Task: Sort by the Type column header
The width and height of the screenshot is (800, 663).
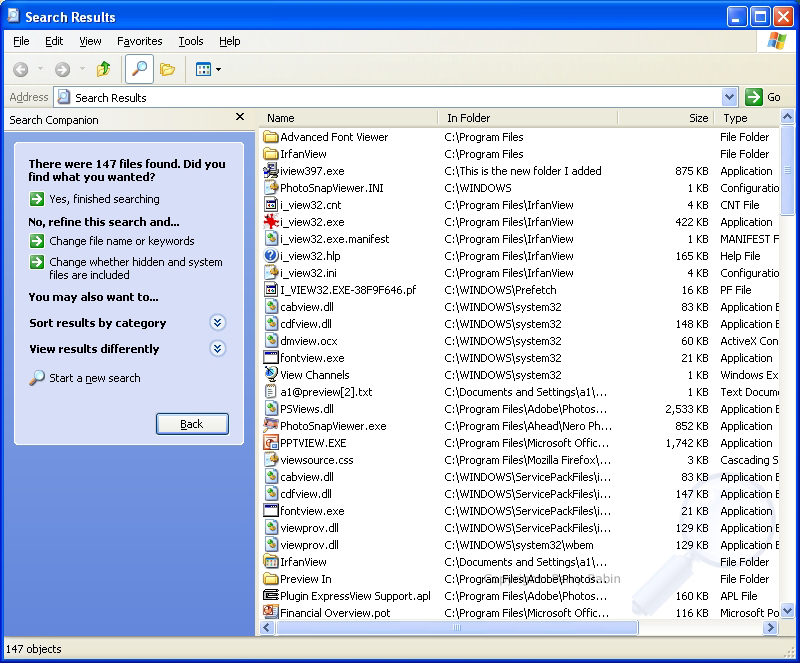Action: [x=747, y=118]
